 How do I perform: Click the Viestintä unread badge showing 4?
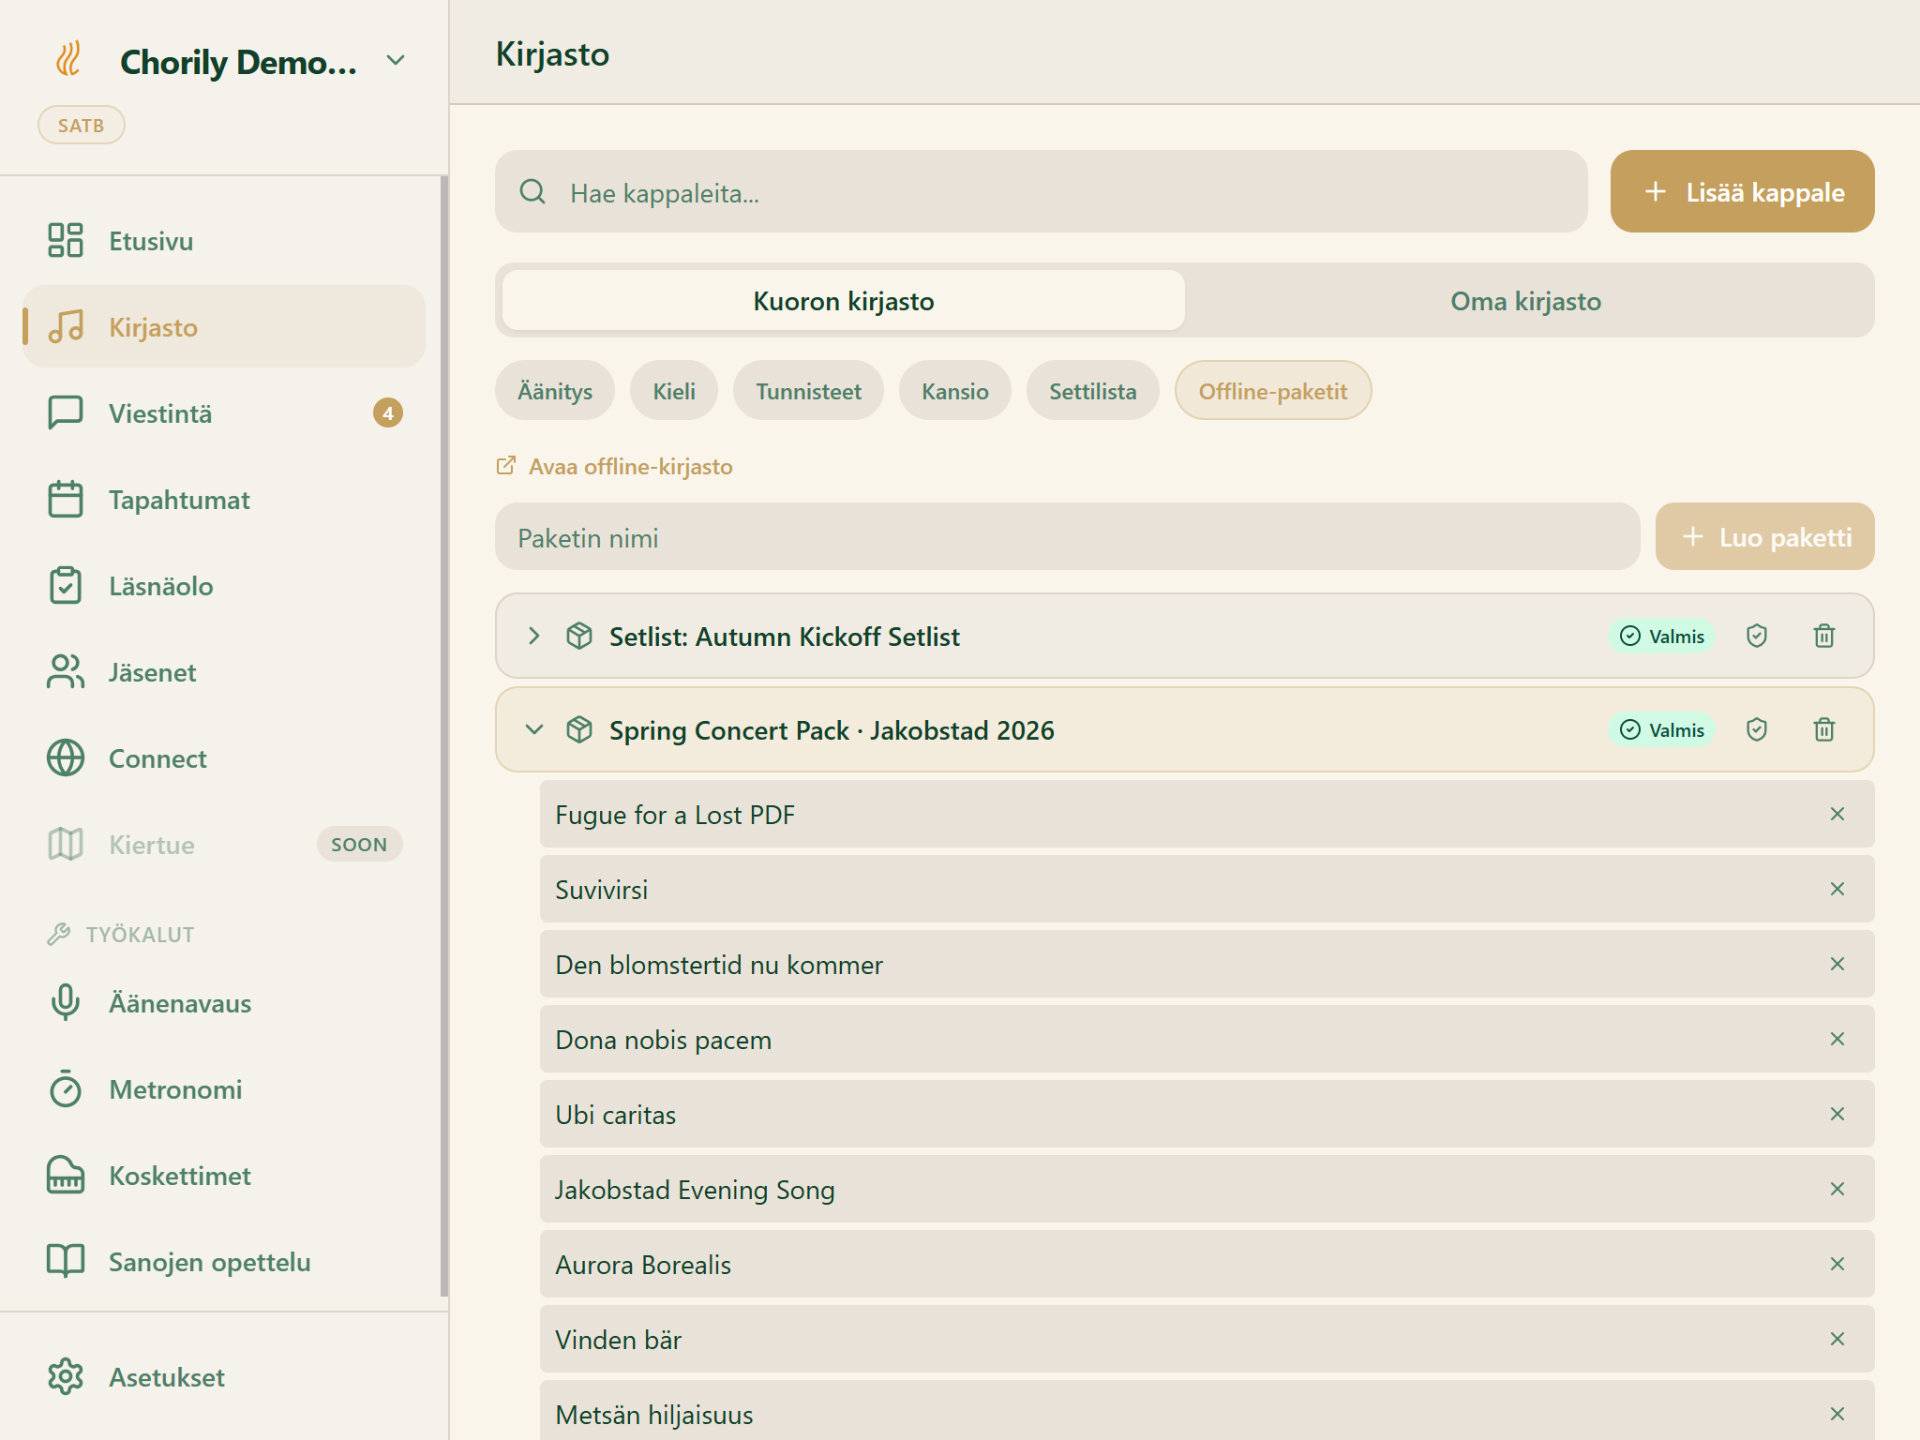tap(388, 413)
